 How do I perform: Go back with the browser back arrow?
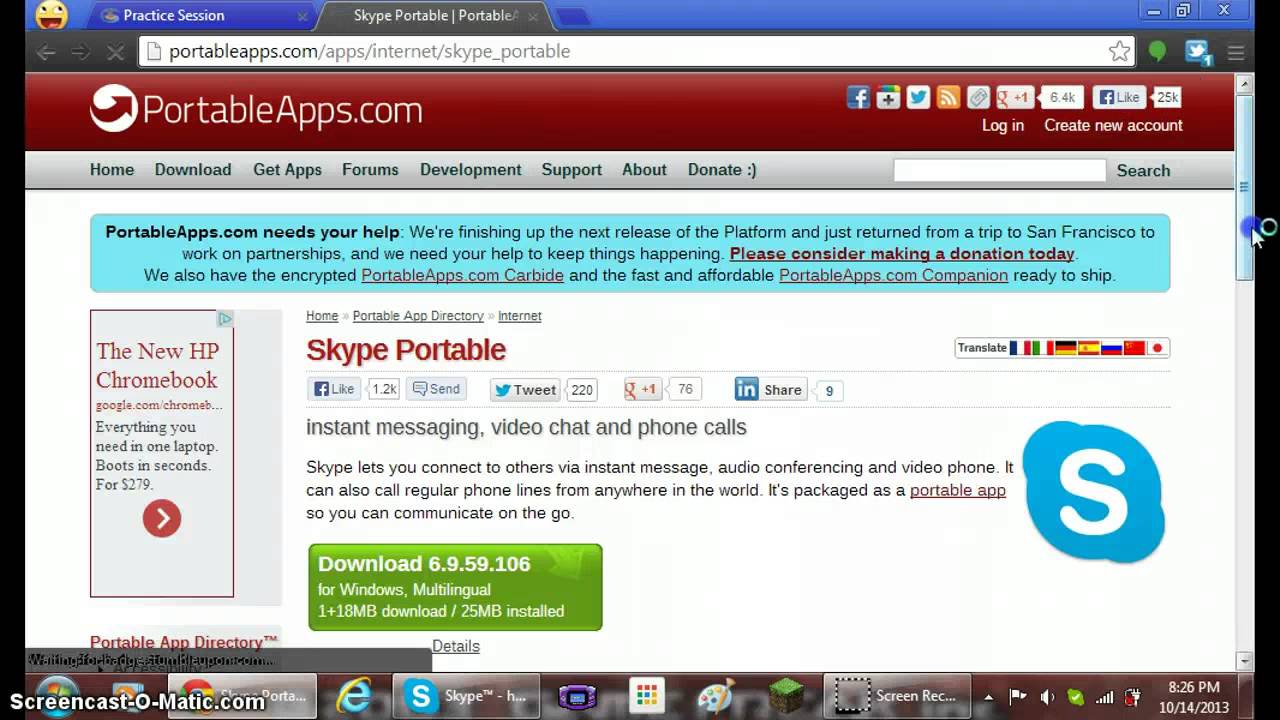[46, 52]
